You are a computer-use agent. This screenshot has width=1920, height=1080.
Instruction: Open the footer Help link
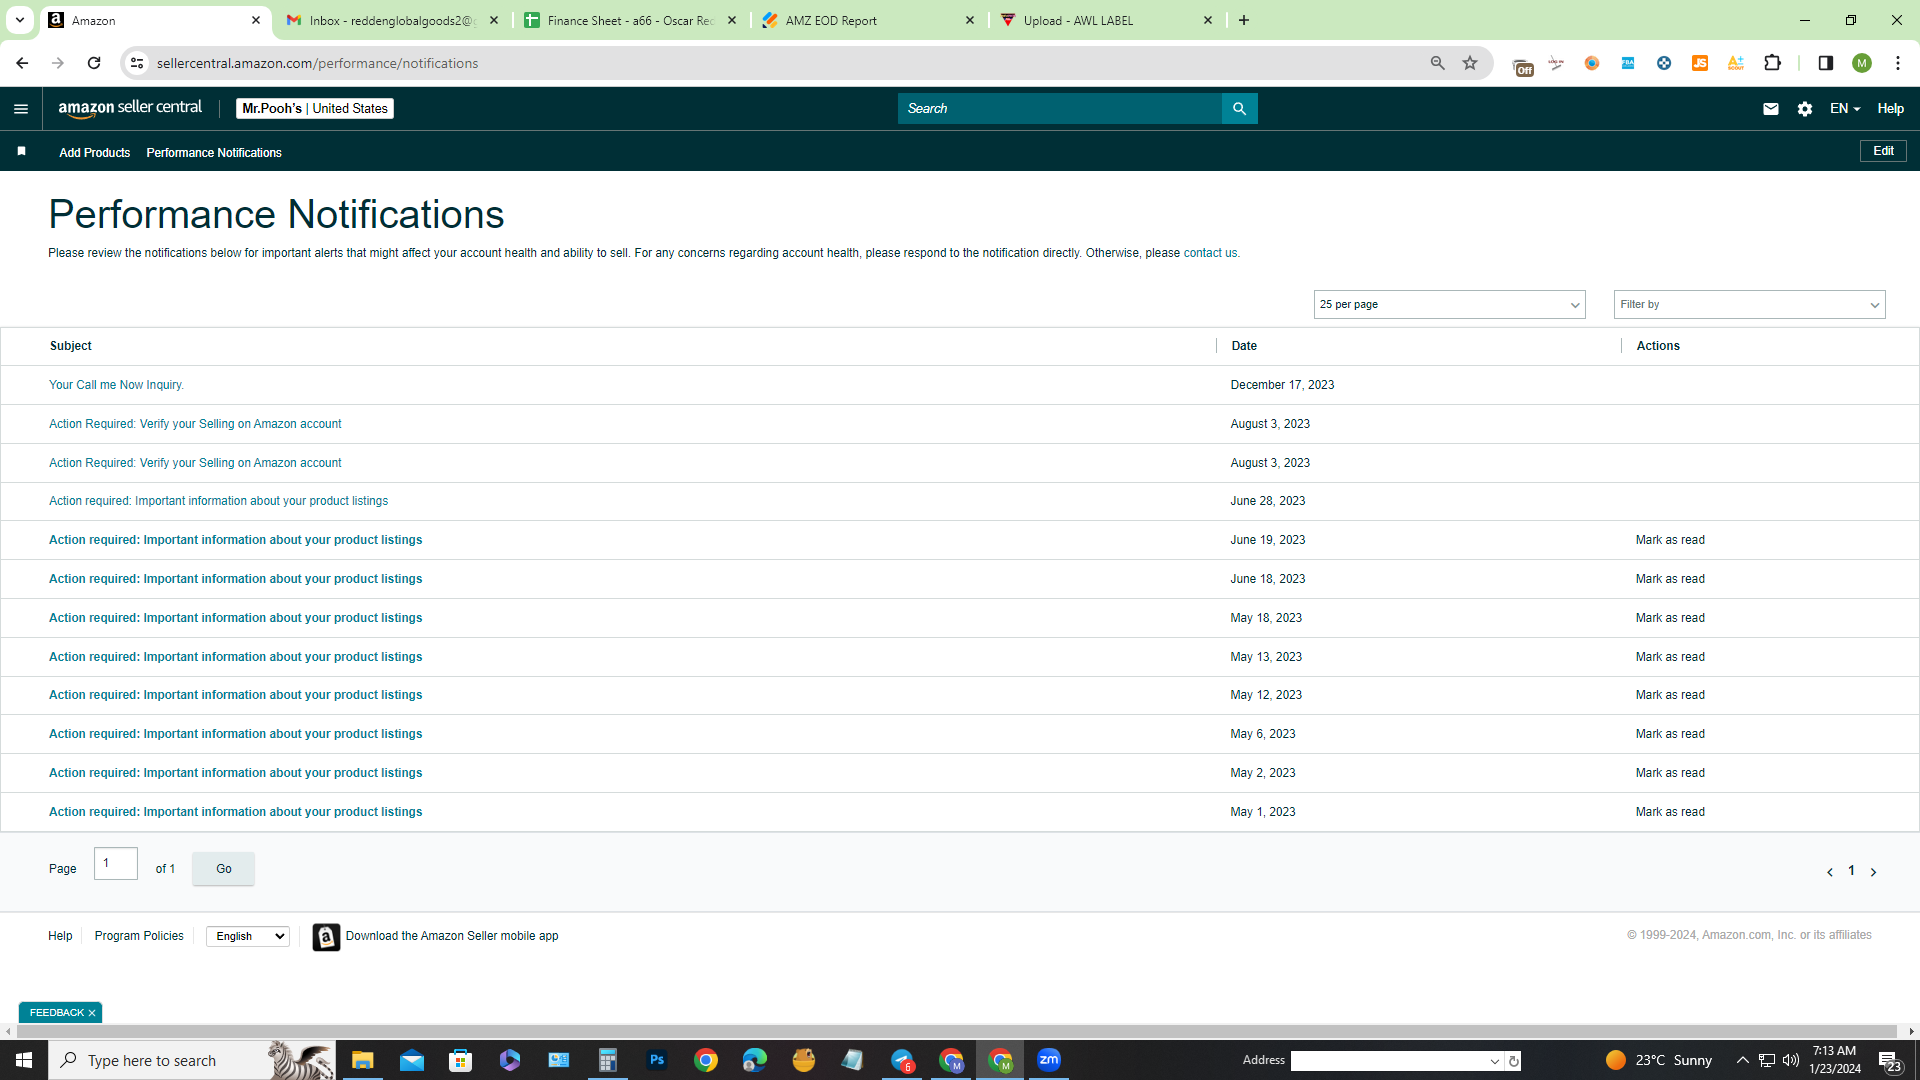[60, 936]
